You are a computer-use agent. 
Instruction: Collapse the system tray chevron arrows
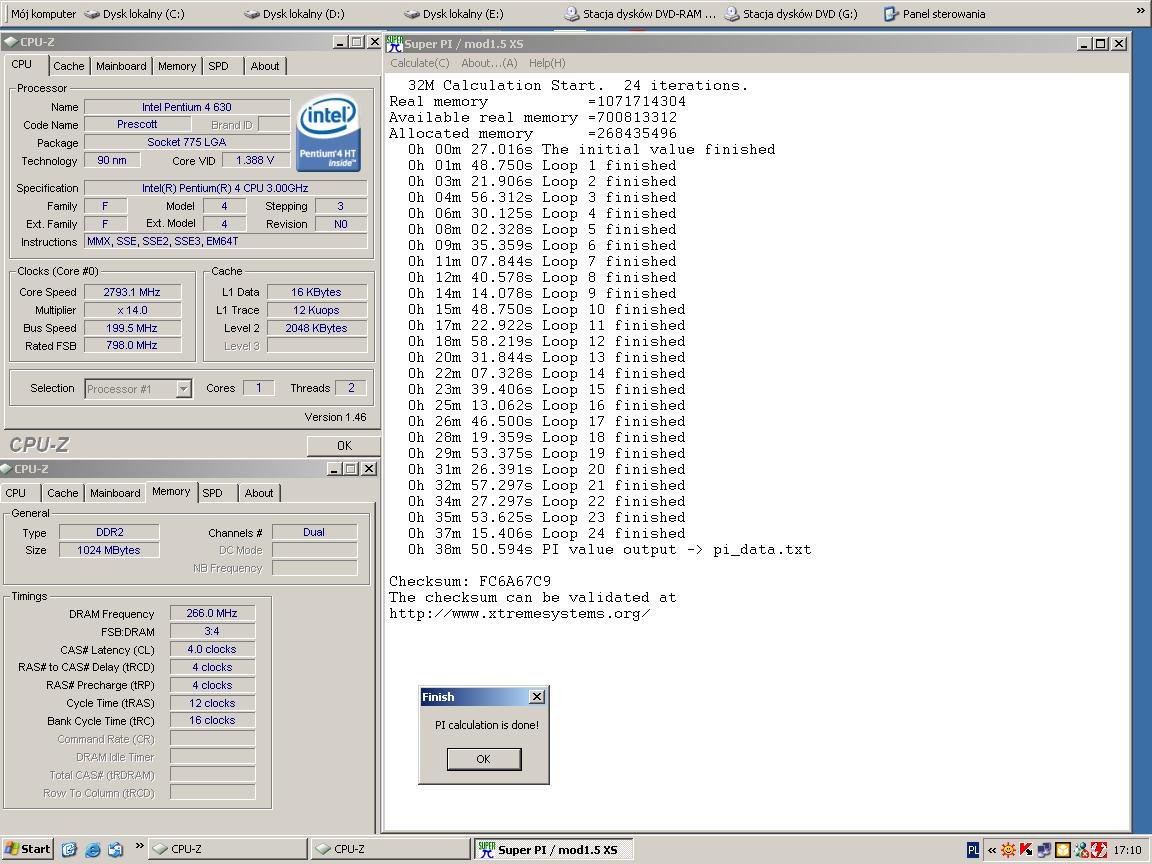click(992, 851)
